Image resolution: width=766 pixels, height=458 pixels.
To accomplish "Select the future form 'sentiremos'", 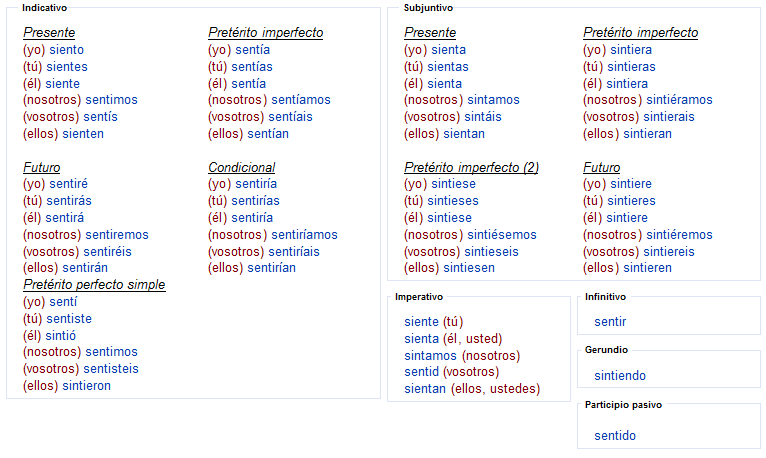I will [x=117, y=235].
